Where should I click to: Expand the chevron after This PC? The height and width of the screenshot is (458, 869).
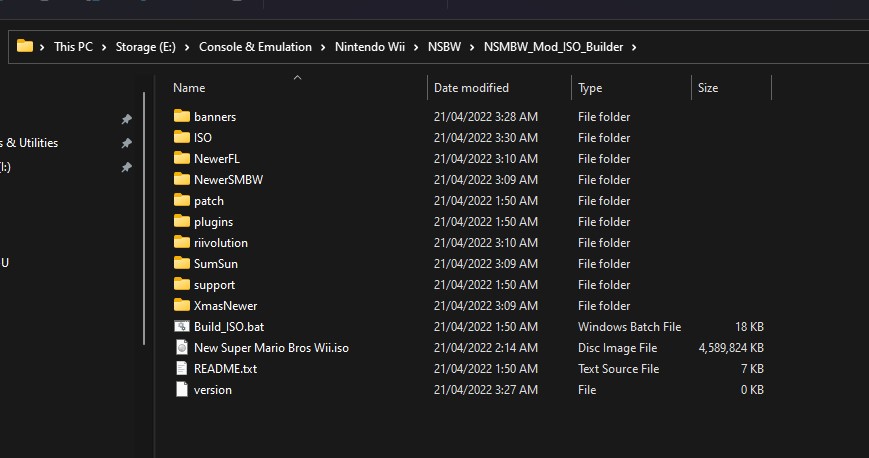pos(104,48)
